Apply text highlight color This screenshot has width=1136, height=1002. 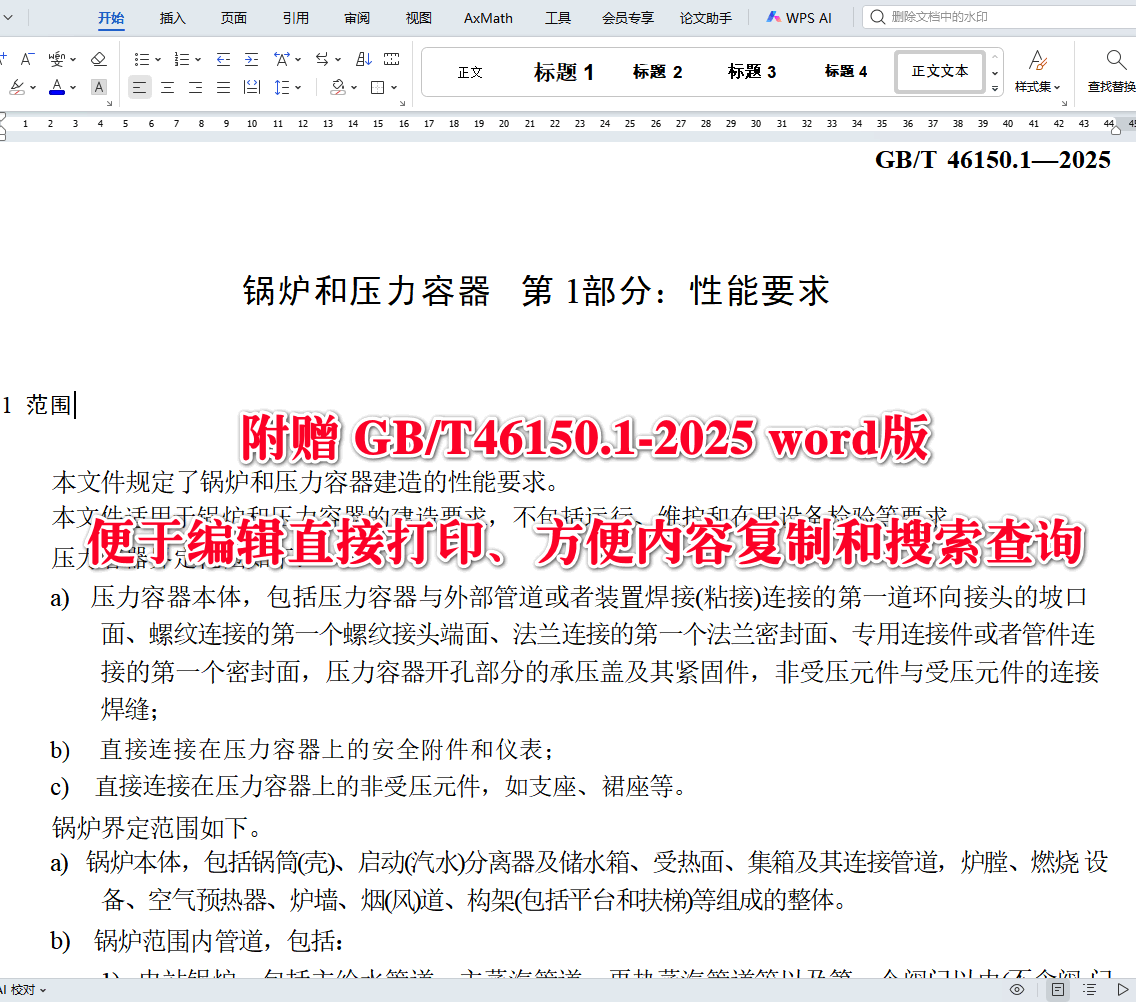pos(17,88)
